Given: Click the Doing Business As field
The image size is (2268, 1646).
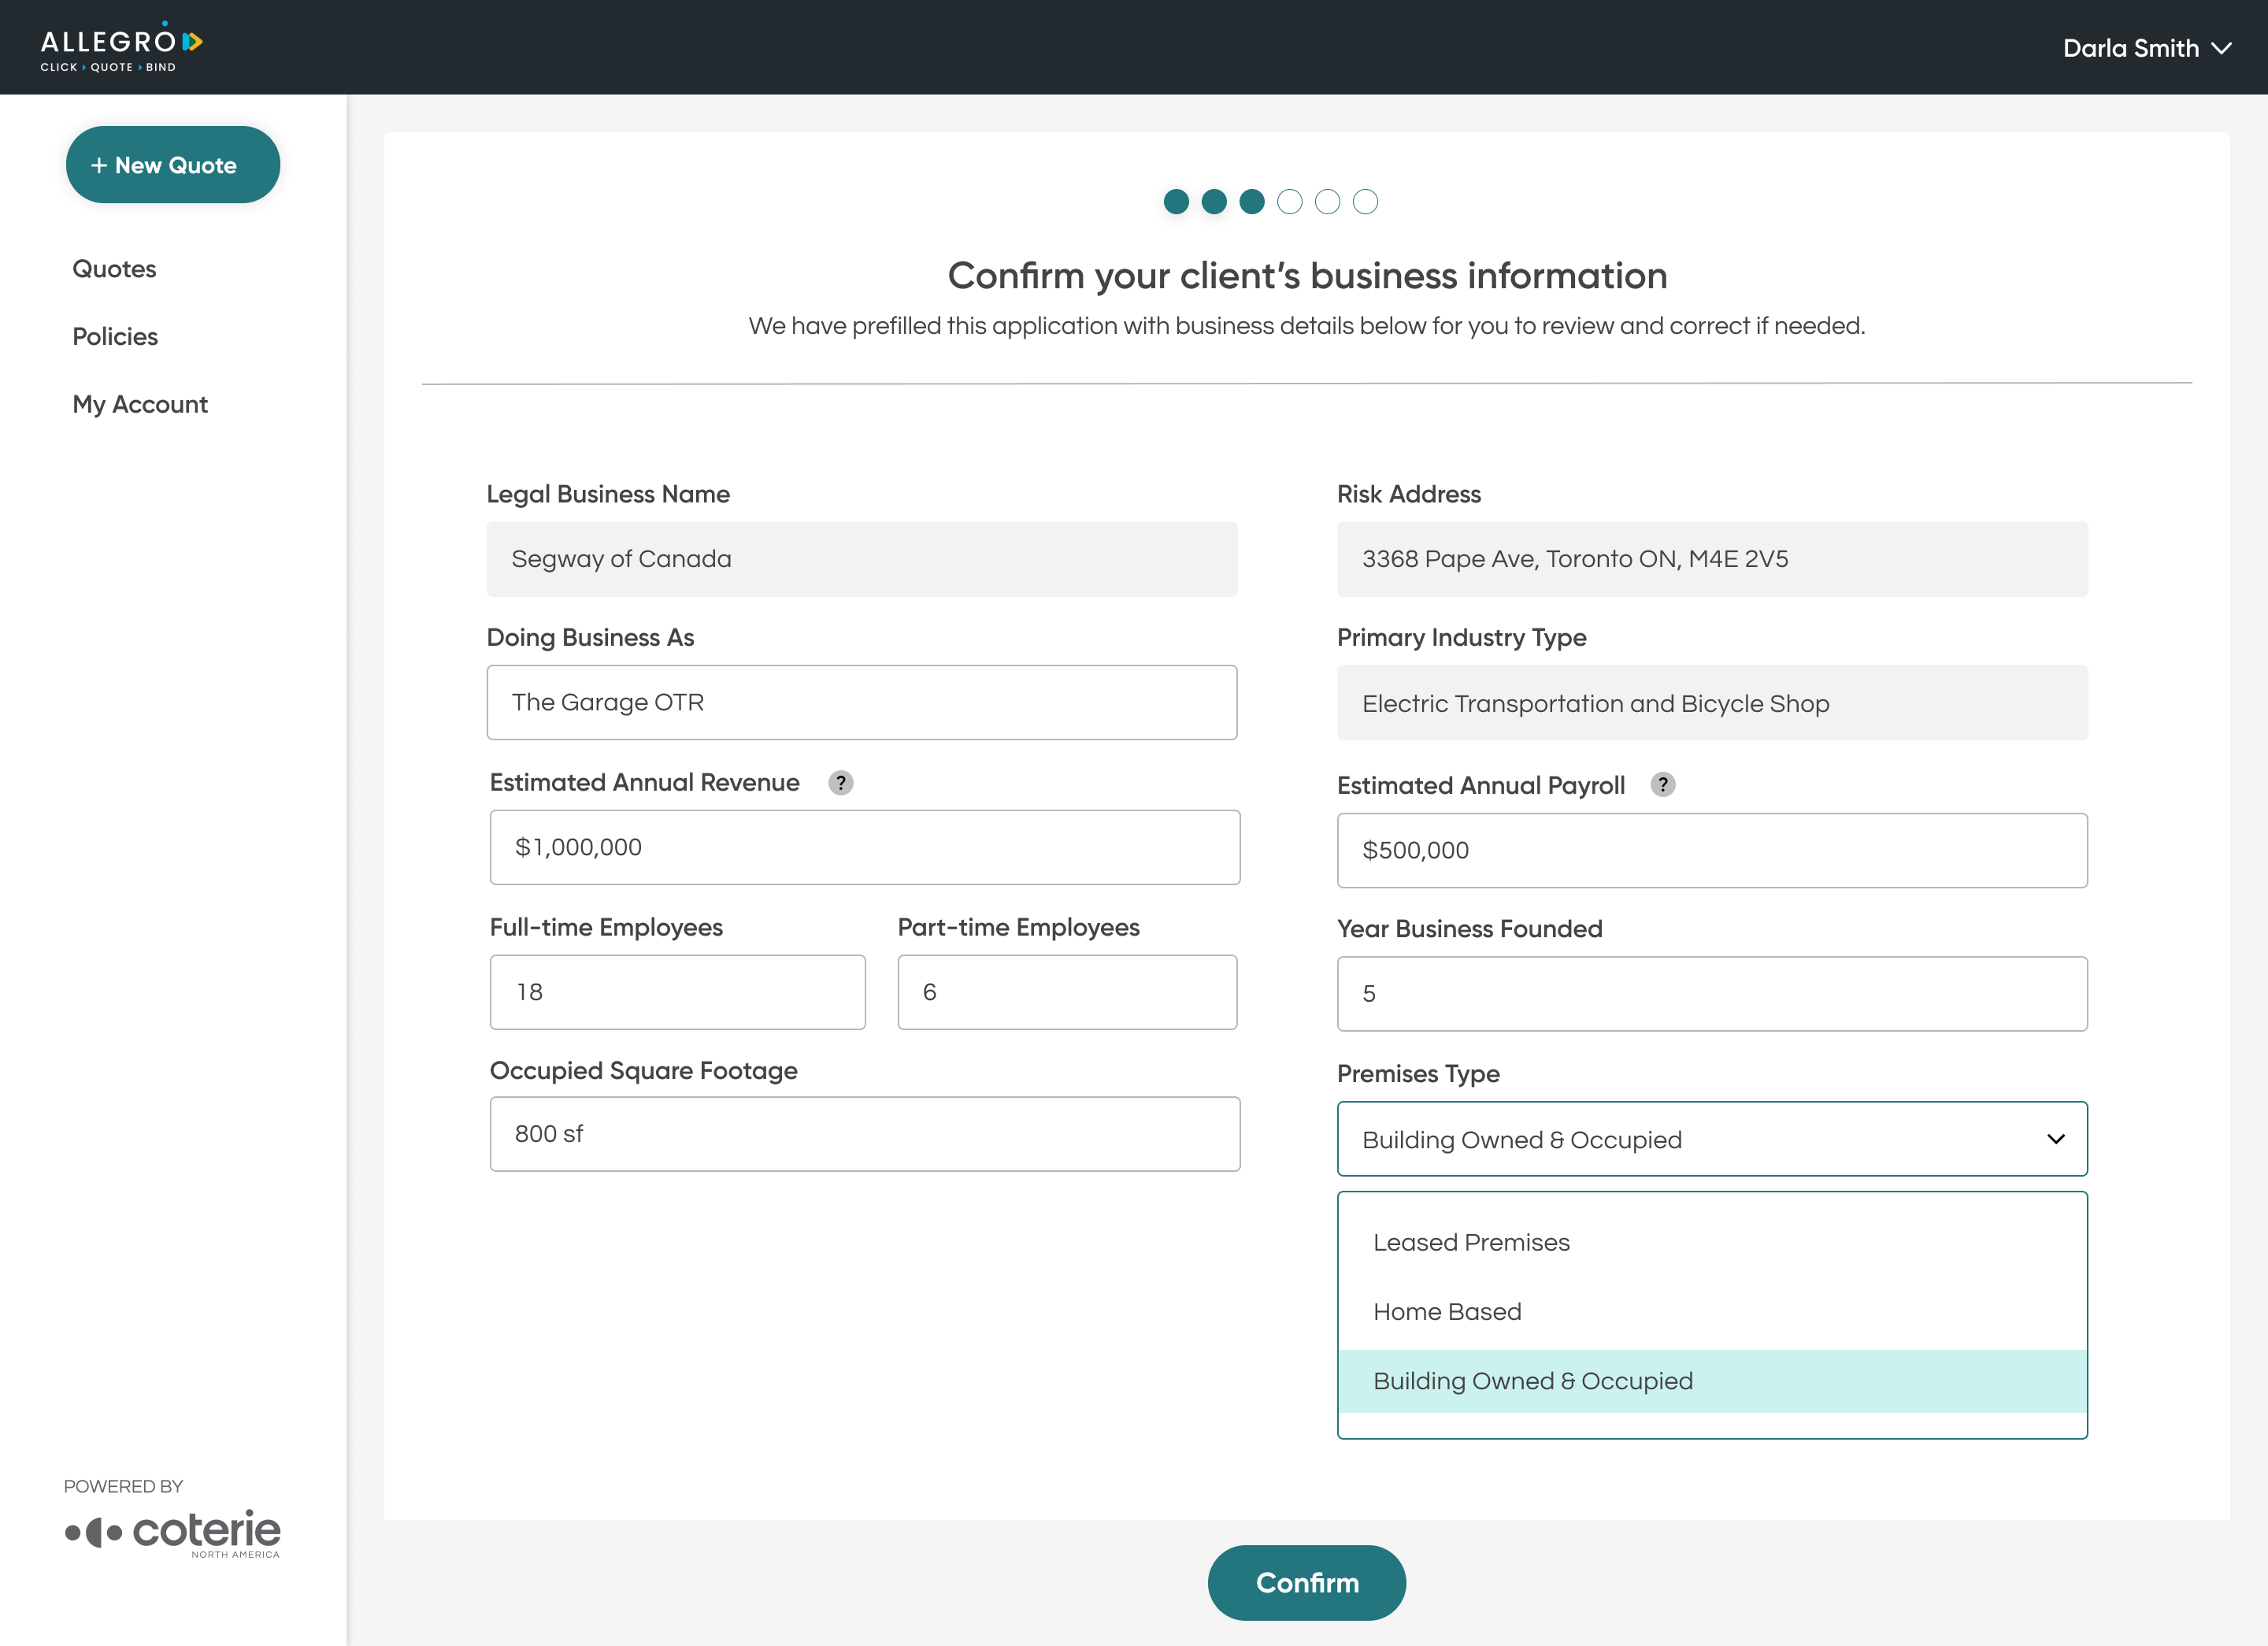Looking at the screenshot, I should click(861, 702).
